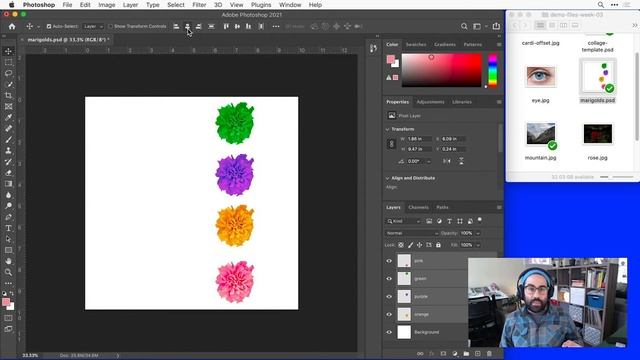Viewport: 640px width, 360px height.
Task: Collapse the Transform section
Action: coord(387,129)
